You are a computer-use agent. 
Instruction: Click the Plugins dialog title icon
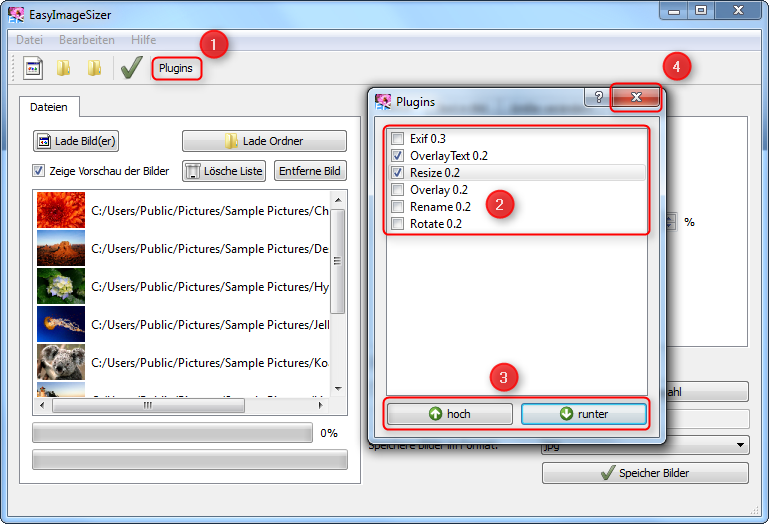(383, 102)
